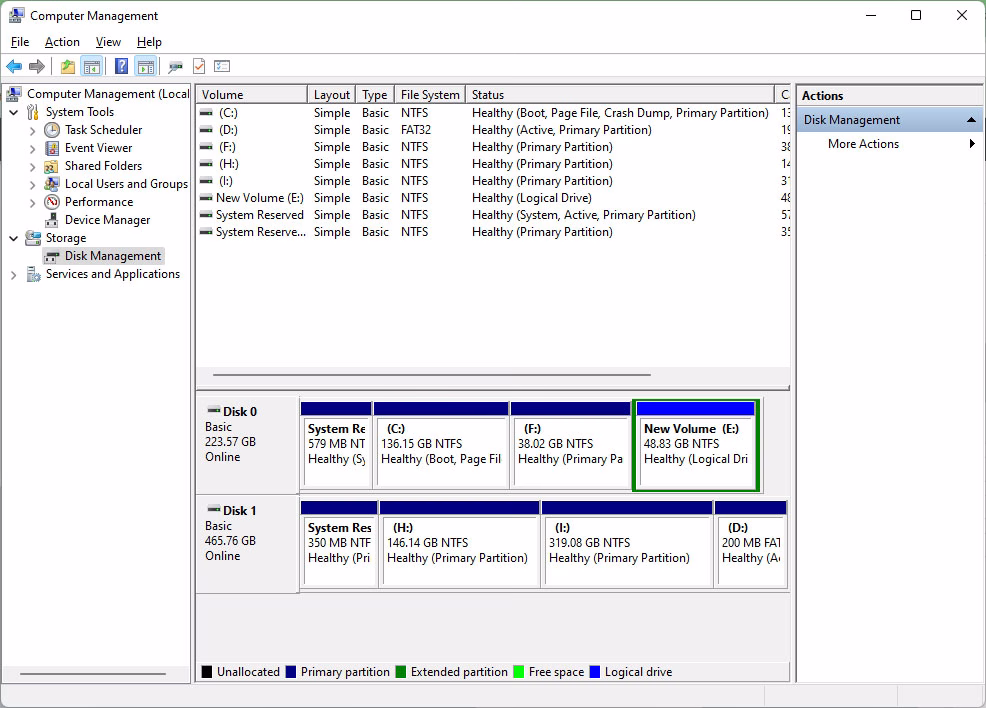Click the drive icon beside (C:) volume row

pyautogui.click(x=206, y=113)
